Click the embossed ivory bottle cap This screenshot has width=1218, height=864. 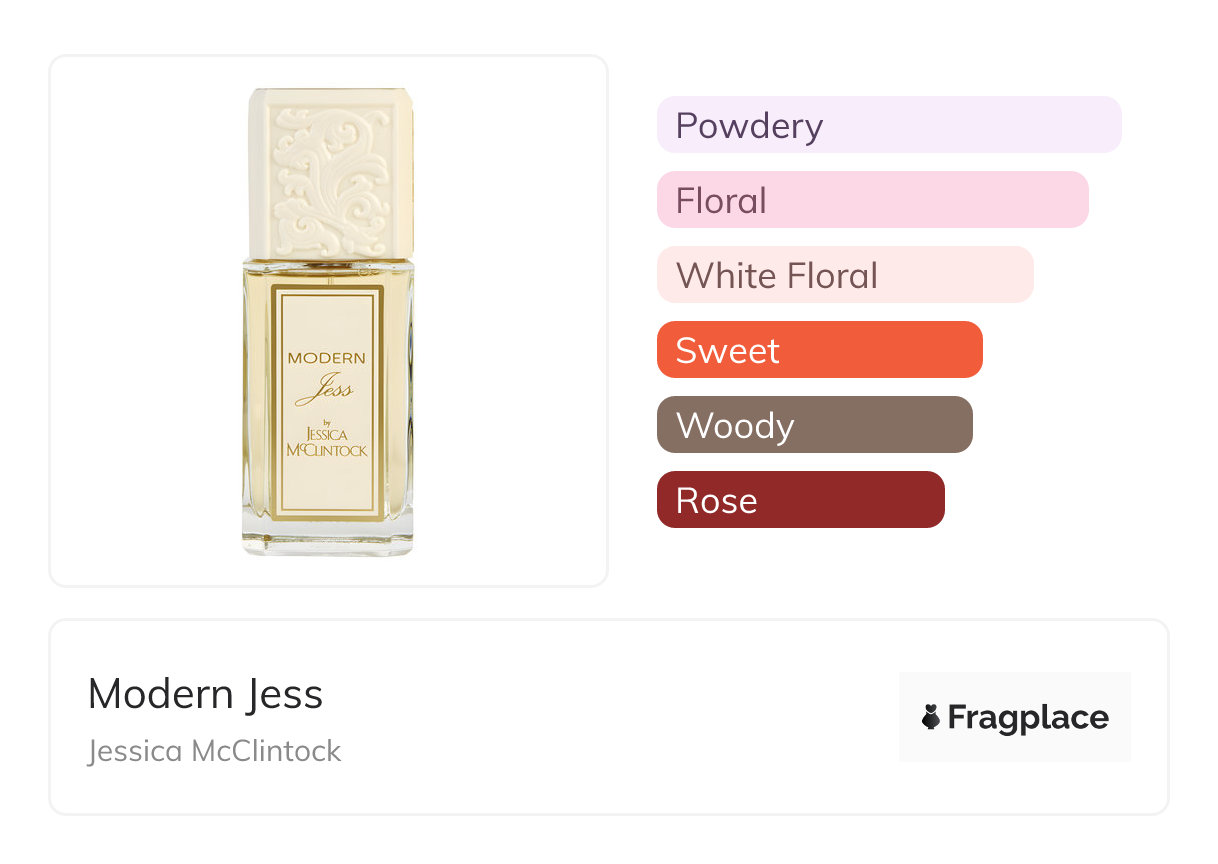click(x=329, y=174)
